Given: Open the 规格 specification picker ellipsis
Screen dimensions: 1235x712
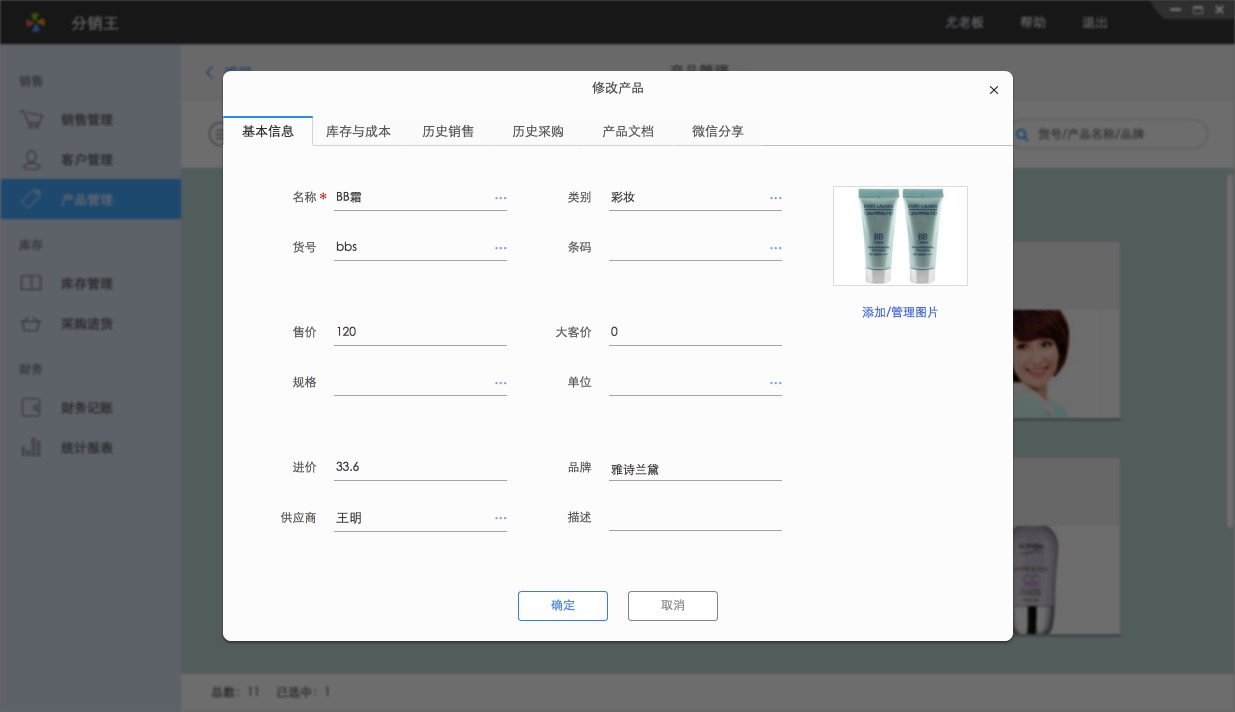Looking at the screenshot, I should pos(500,383).
